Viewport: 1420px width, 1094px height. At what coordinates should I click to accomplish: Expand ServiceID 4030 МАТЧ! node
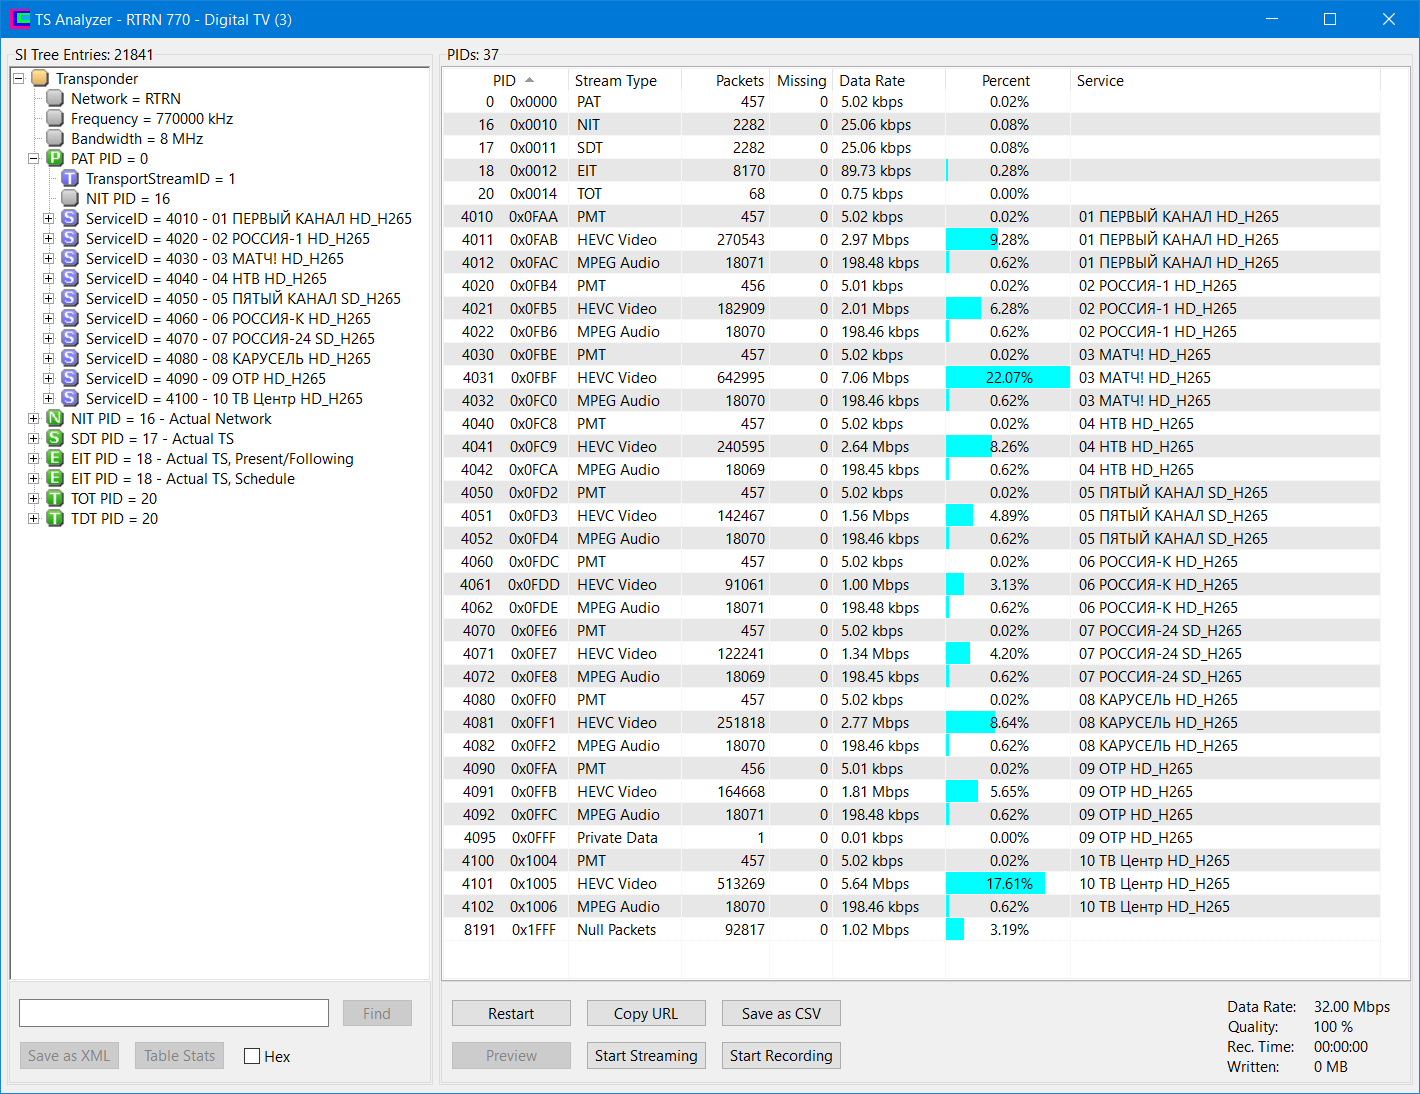[x=48, y=259]
